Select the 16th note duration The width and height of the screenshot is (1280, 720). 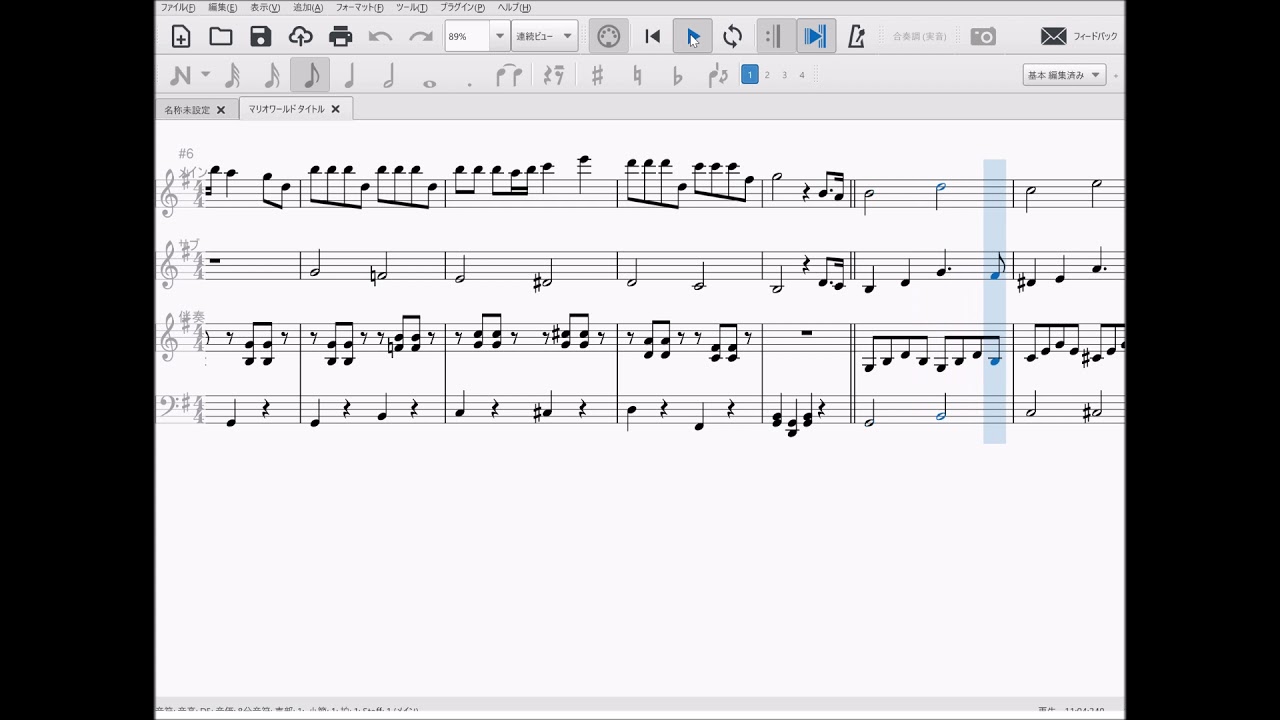(271, 75)
